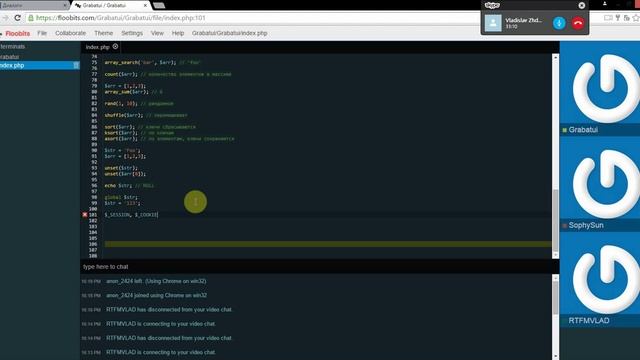Click the green status dot beside Grabatui
Viewport: 640px width, 360px height.
pyautogui.click(x=564, y=130)
